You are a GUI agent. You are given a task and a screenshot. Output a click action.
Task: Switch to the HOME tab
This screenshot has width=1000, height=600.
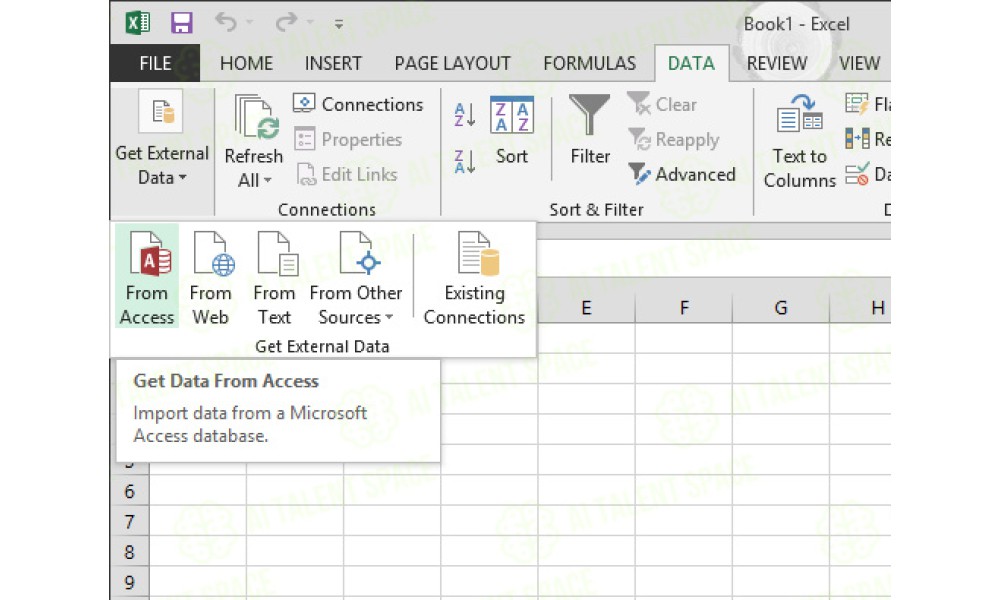pos(246,63)
